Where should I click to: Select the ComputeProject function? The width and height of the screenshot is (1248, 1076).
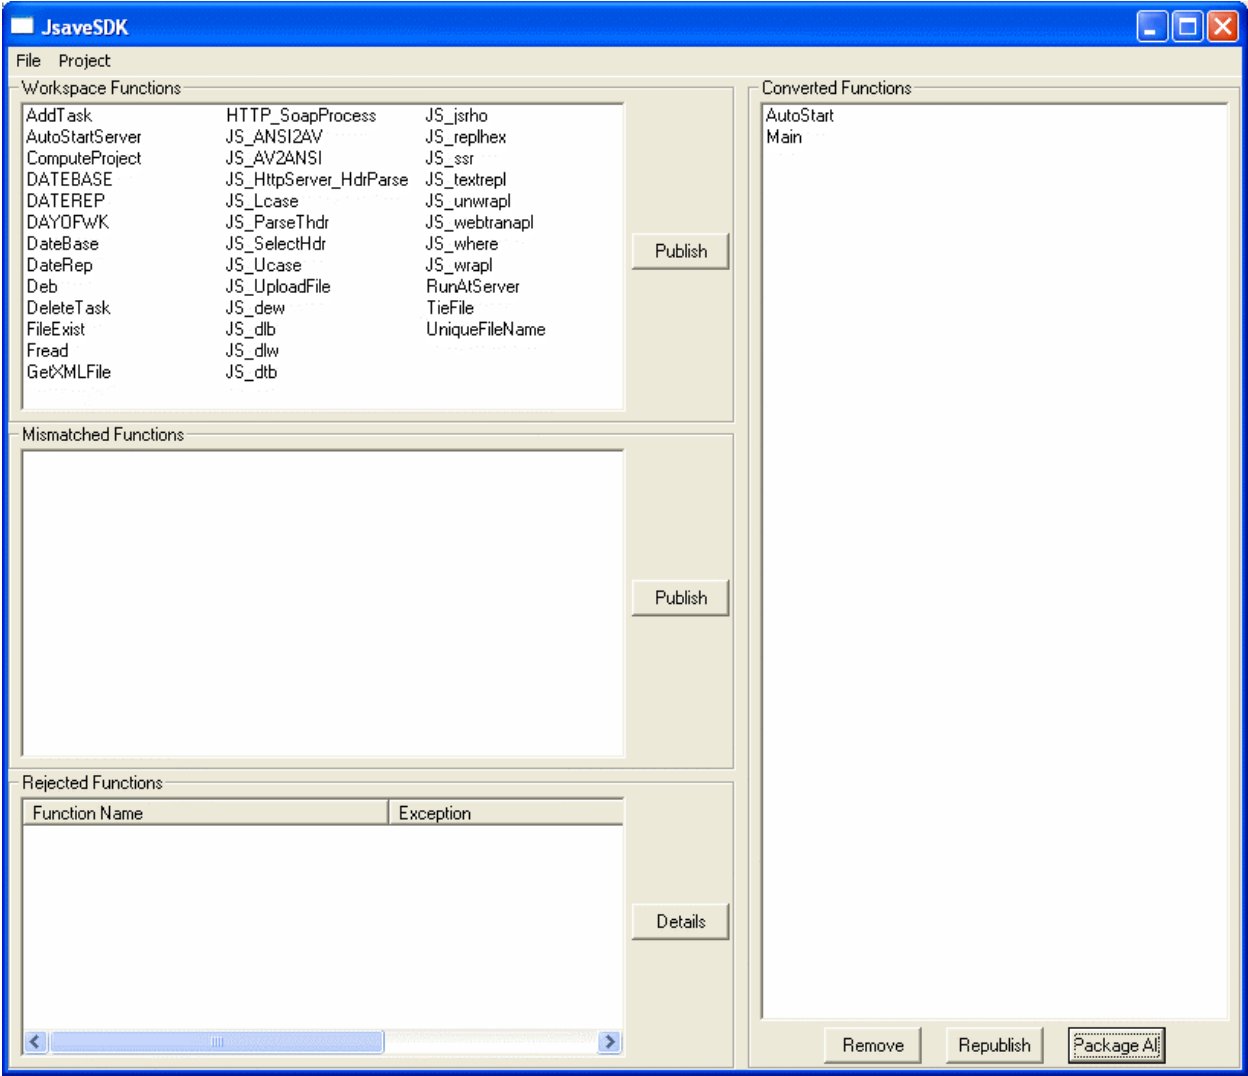click(x=84, y=158)
